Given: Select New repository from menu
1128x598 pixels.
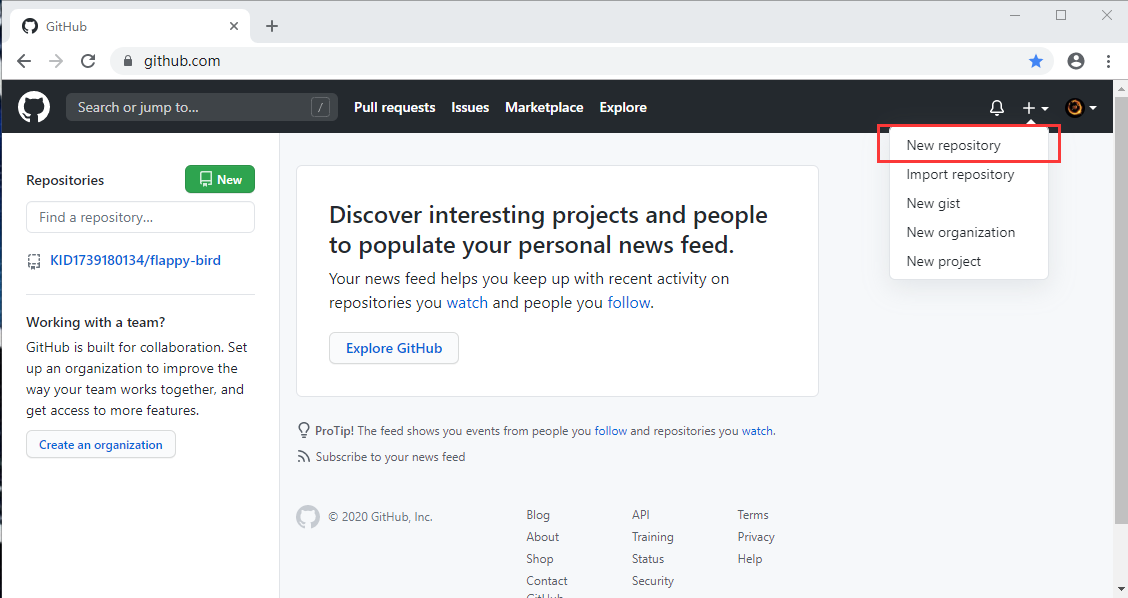Looking at the screenshot, I should pyautogui.click(x=968, y=145).
